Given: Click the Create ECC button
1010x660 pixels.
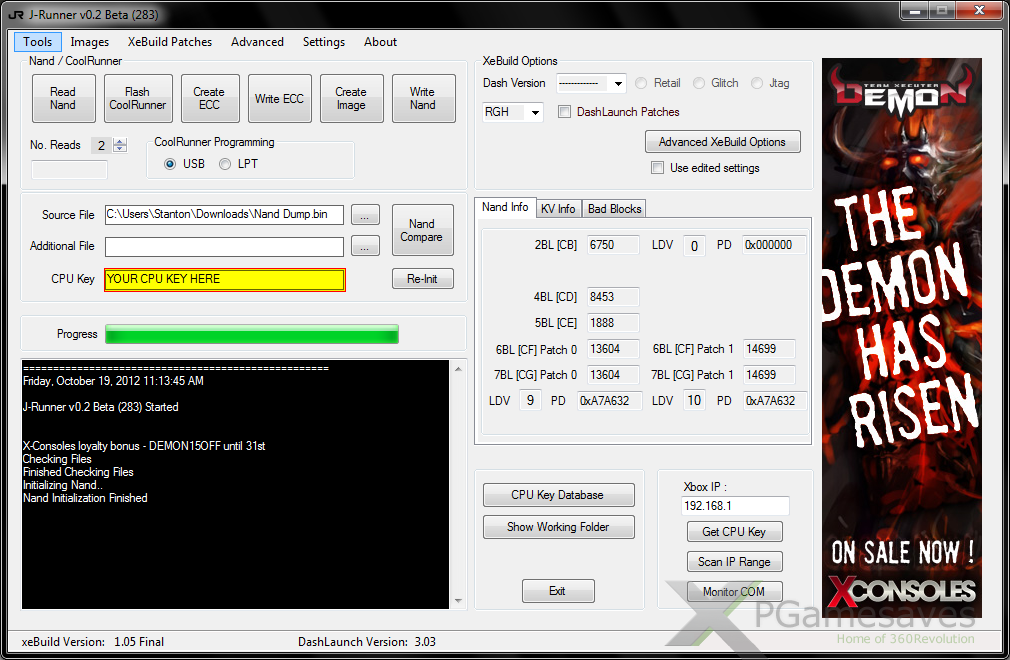Looking at the screenshot, I should [209, 98].
